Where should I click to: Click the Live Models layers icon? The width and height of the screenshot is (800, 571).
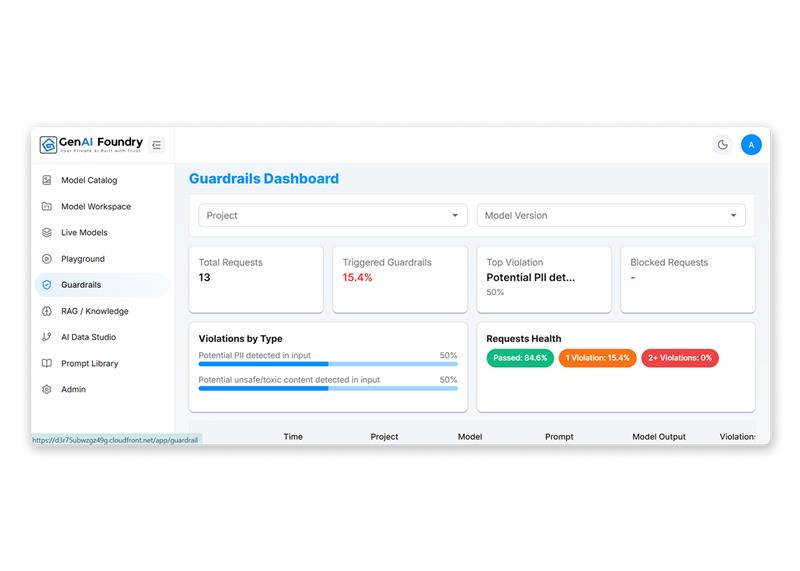pos(47,233)
